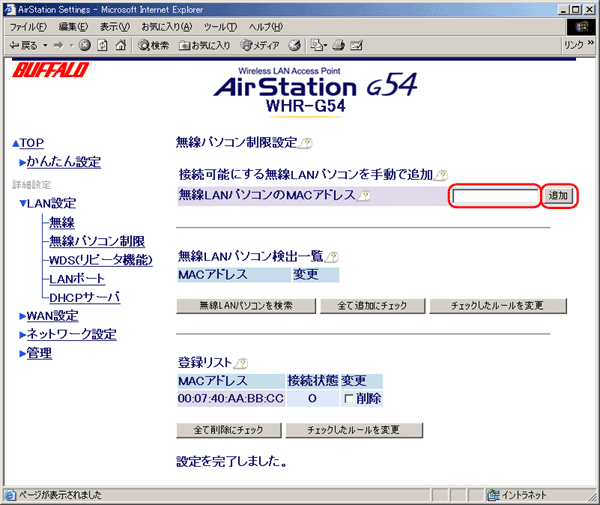Open the ファイル(F) menu
600x505 pixels.
[28, 27]
